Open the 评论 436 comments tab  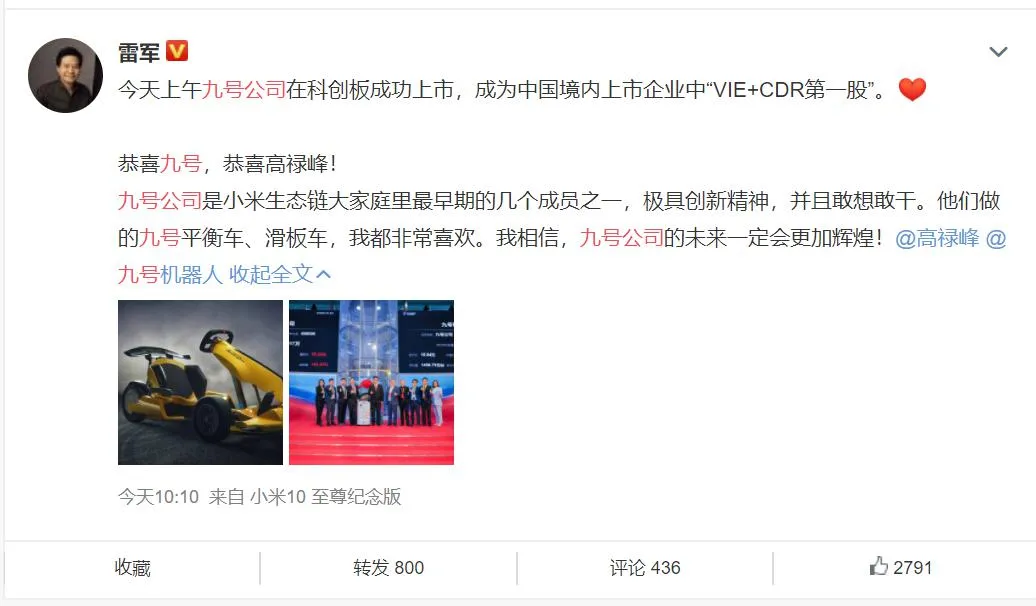point(645,568)
